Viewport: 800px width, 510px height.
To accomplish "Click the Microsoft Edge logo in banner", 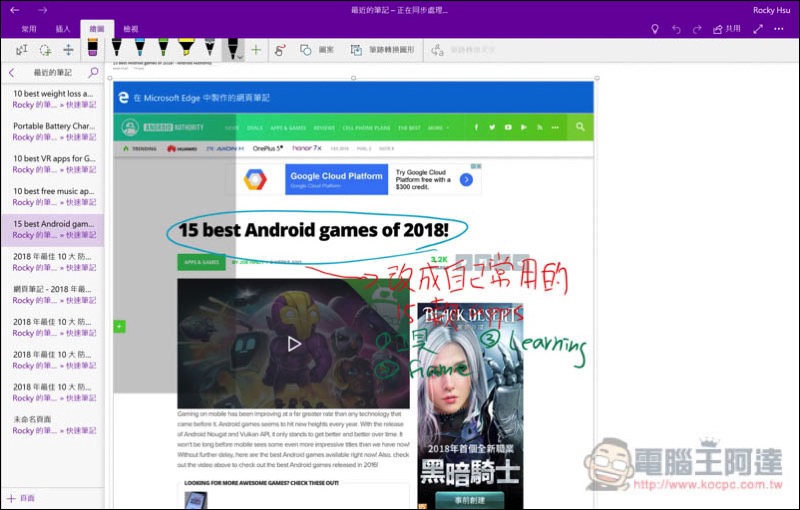I will point(123,97).
